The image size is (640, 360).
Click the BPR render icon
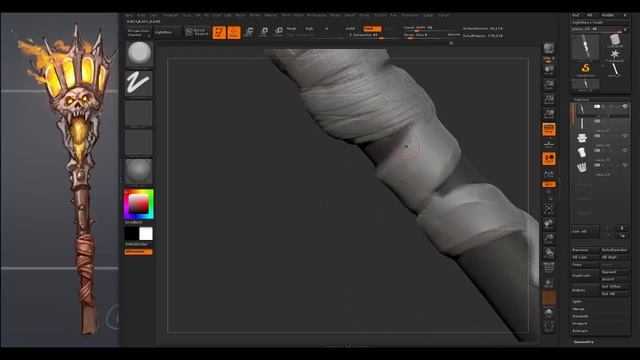pos(549,49)
